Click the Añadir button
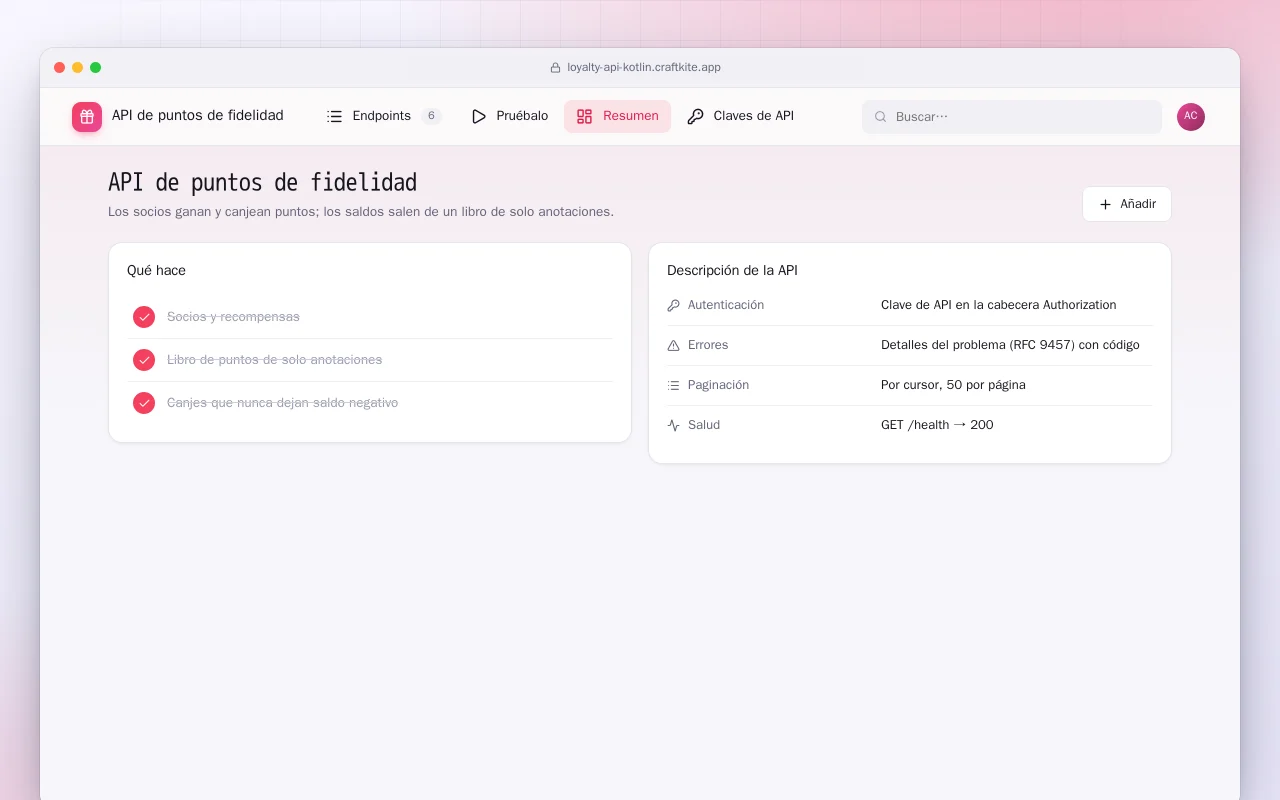1280x800 pixels. tap(1127, 204)
